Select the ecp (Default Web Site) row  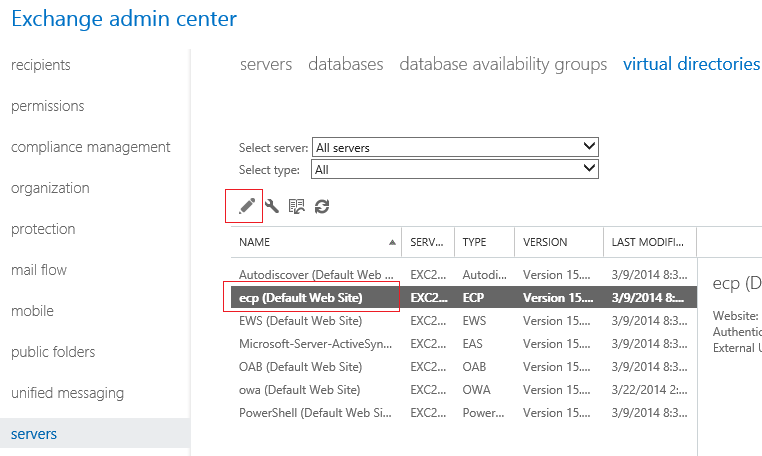click(x=464, y=298)
